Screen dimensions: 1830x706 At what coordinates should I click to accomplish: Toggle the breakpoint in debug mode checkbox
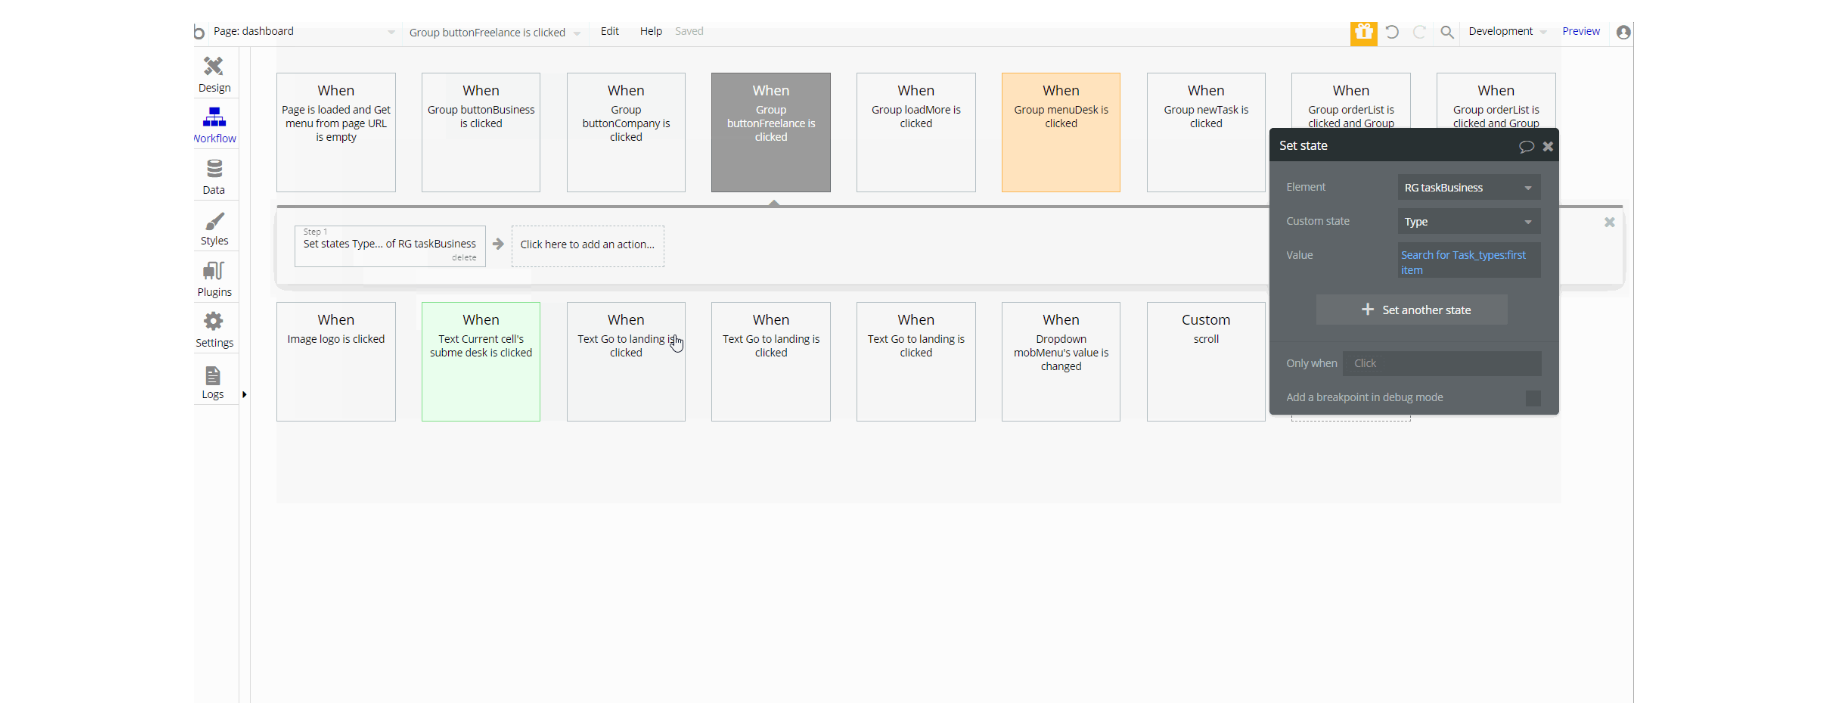tap(1533, 398)
